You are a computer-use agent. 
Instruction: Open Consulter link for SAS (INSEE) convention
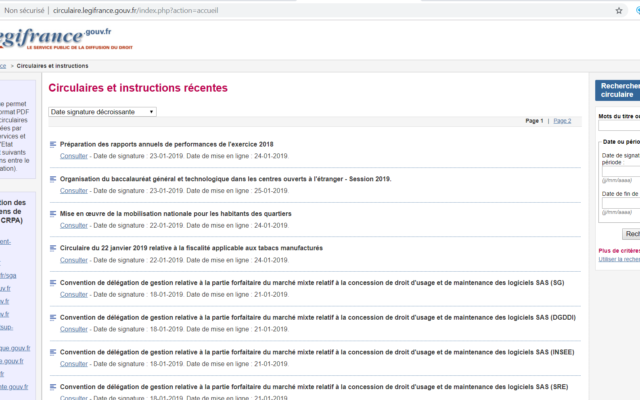pos(74,364)
